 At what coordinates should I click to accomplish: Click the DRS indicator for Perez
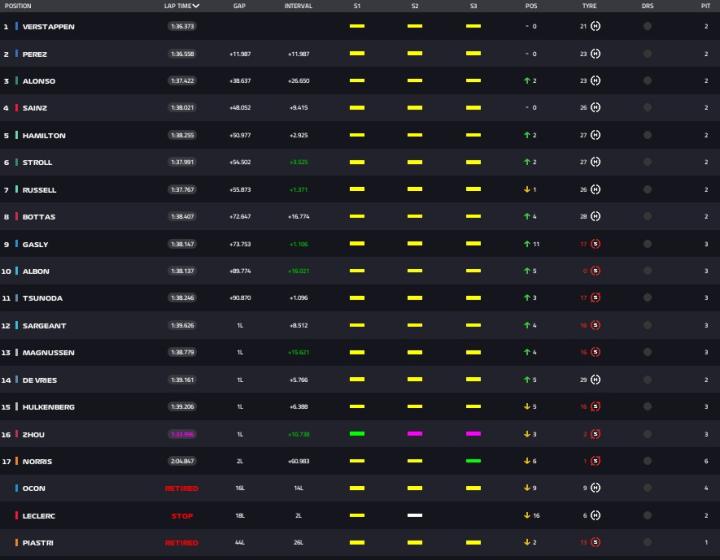[x=647, y=54]
